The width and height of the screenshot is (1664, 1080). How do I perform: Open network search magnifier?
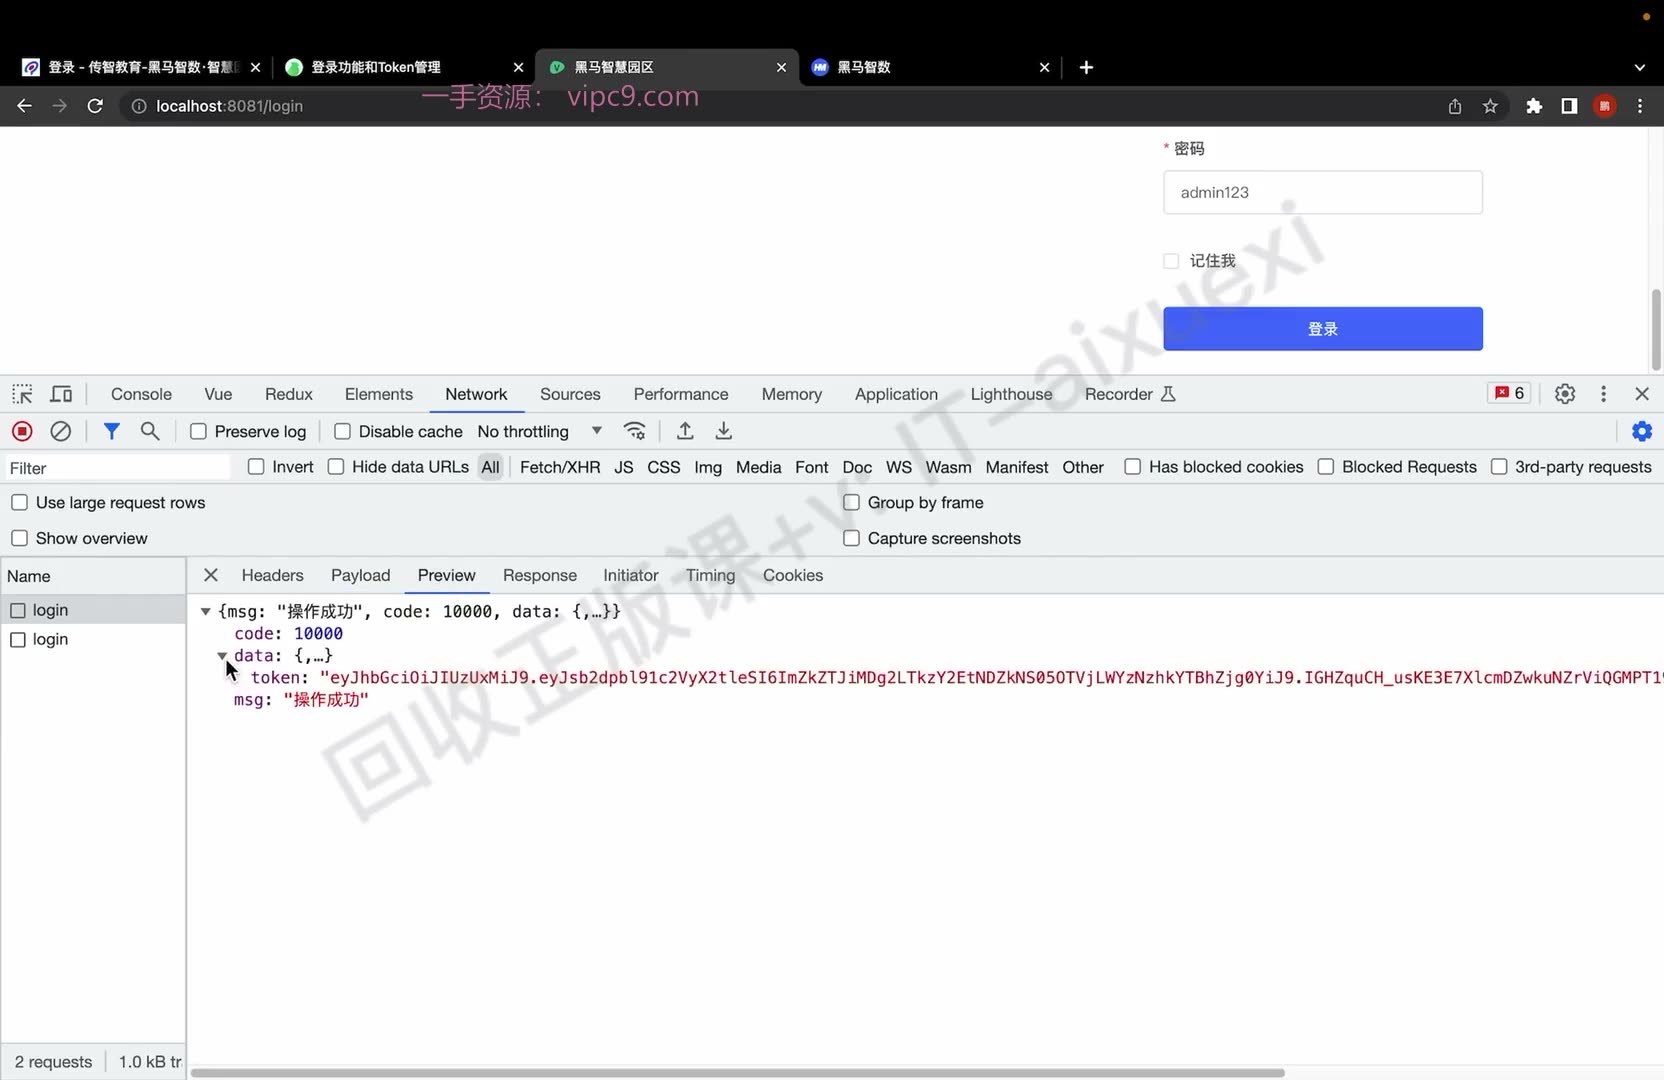coord(150,431)
